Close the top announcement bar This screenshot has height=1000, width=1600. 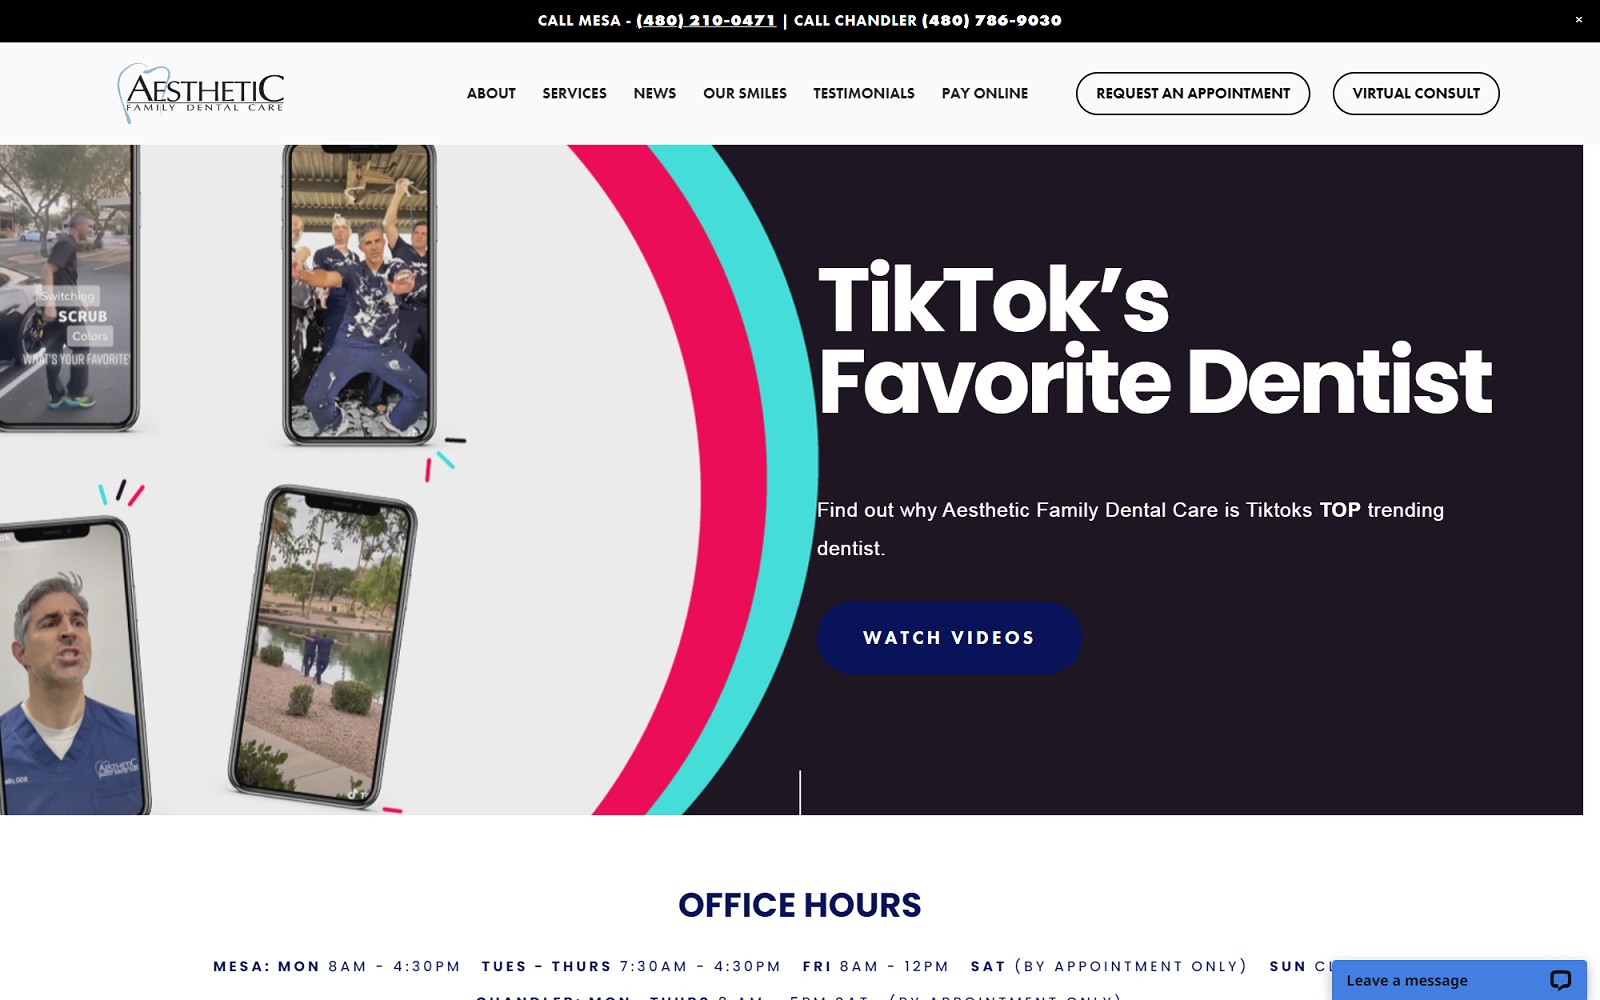[x=1579, y=20]
